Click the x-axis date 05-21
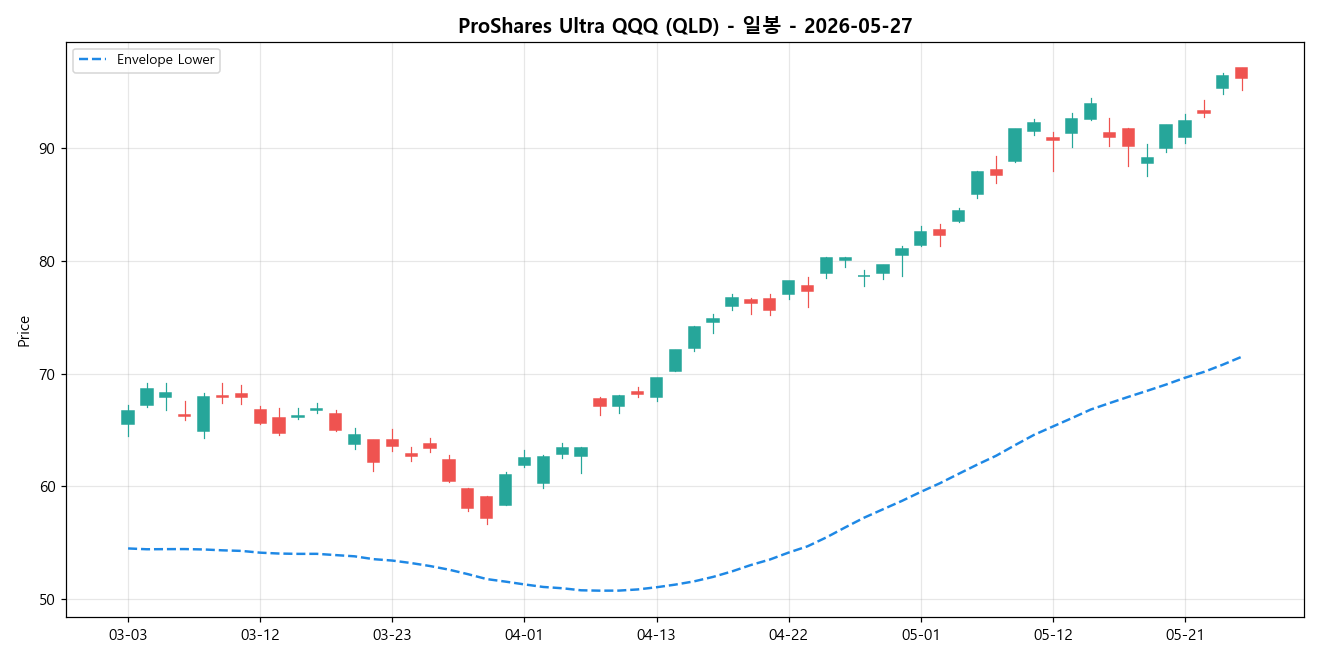The image size is (1320, 660). pyautogui.click(x=1184, y=635)
